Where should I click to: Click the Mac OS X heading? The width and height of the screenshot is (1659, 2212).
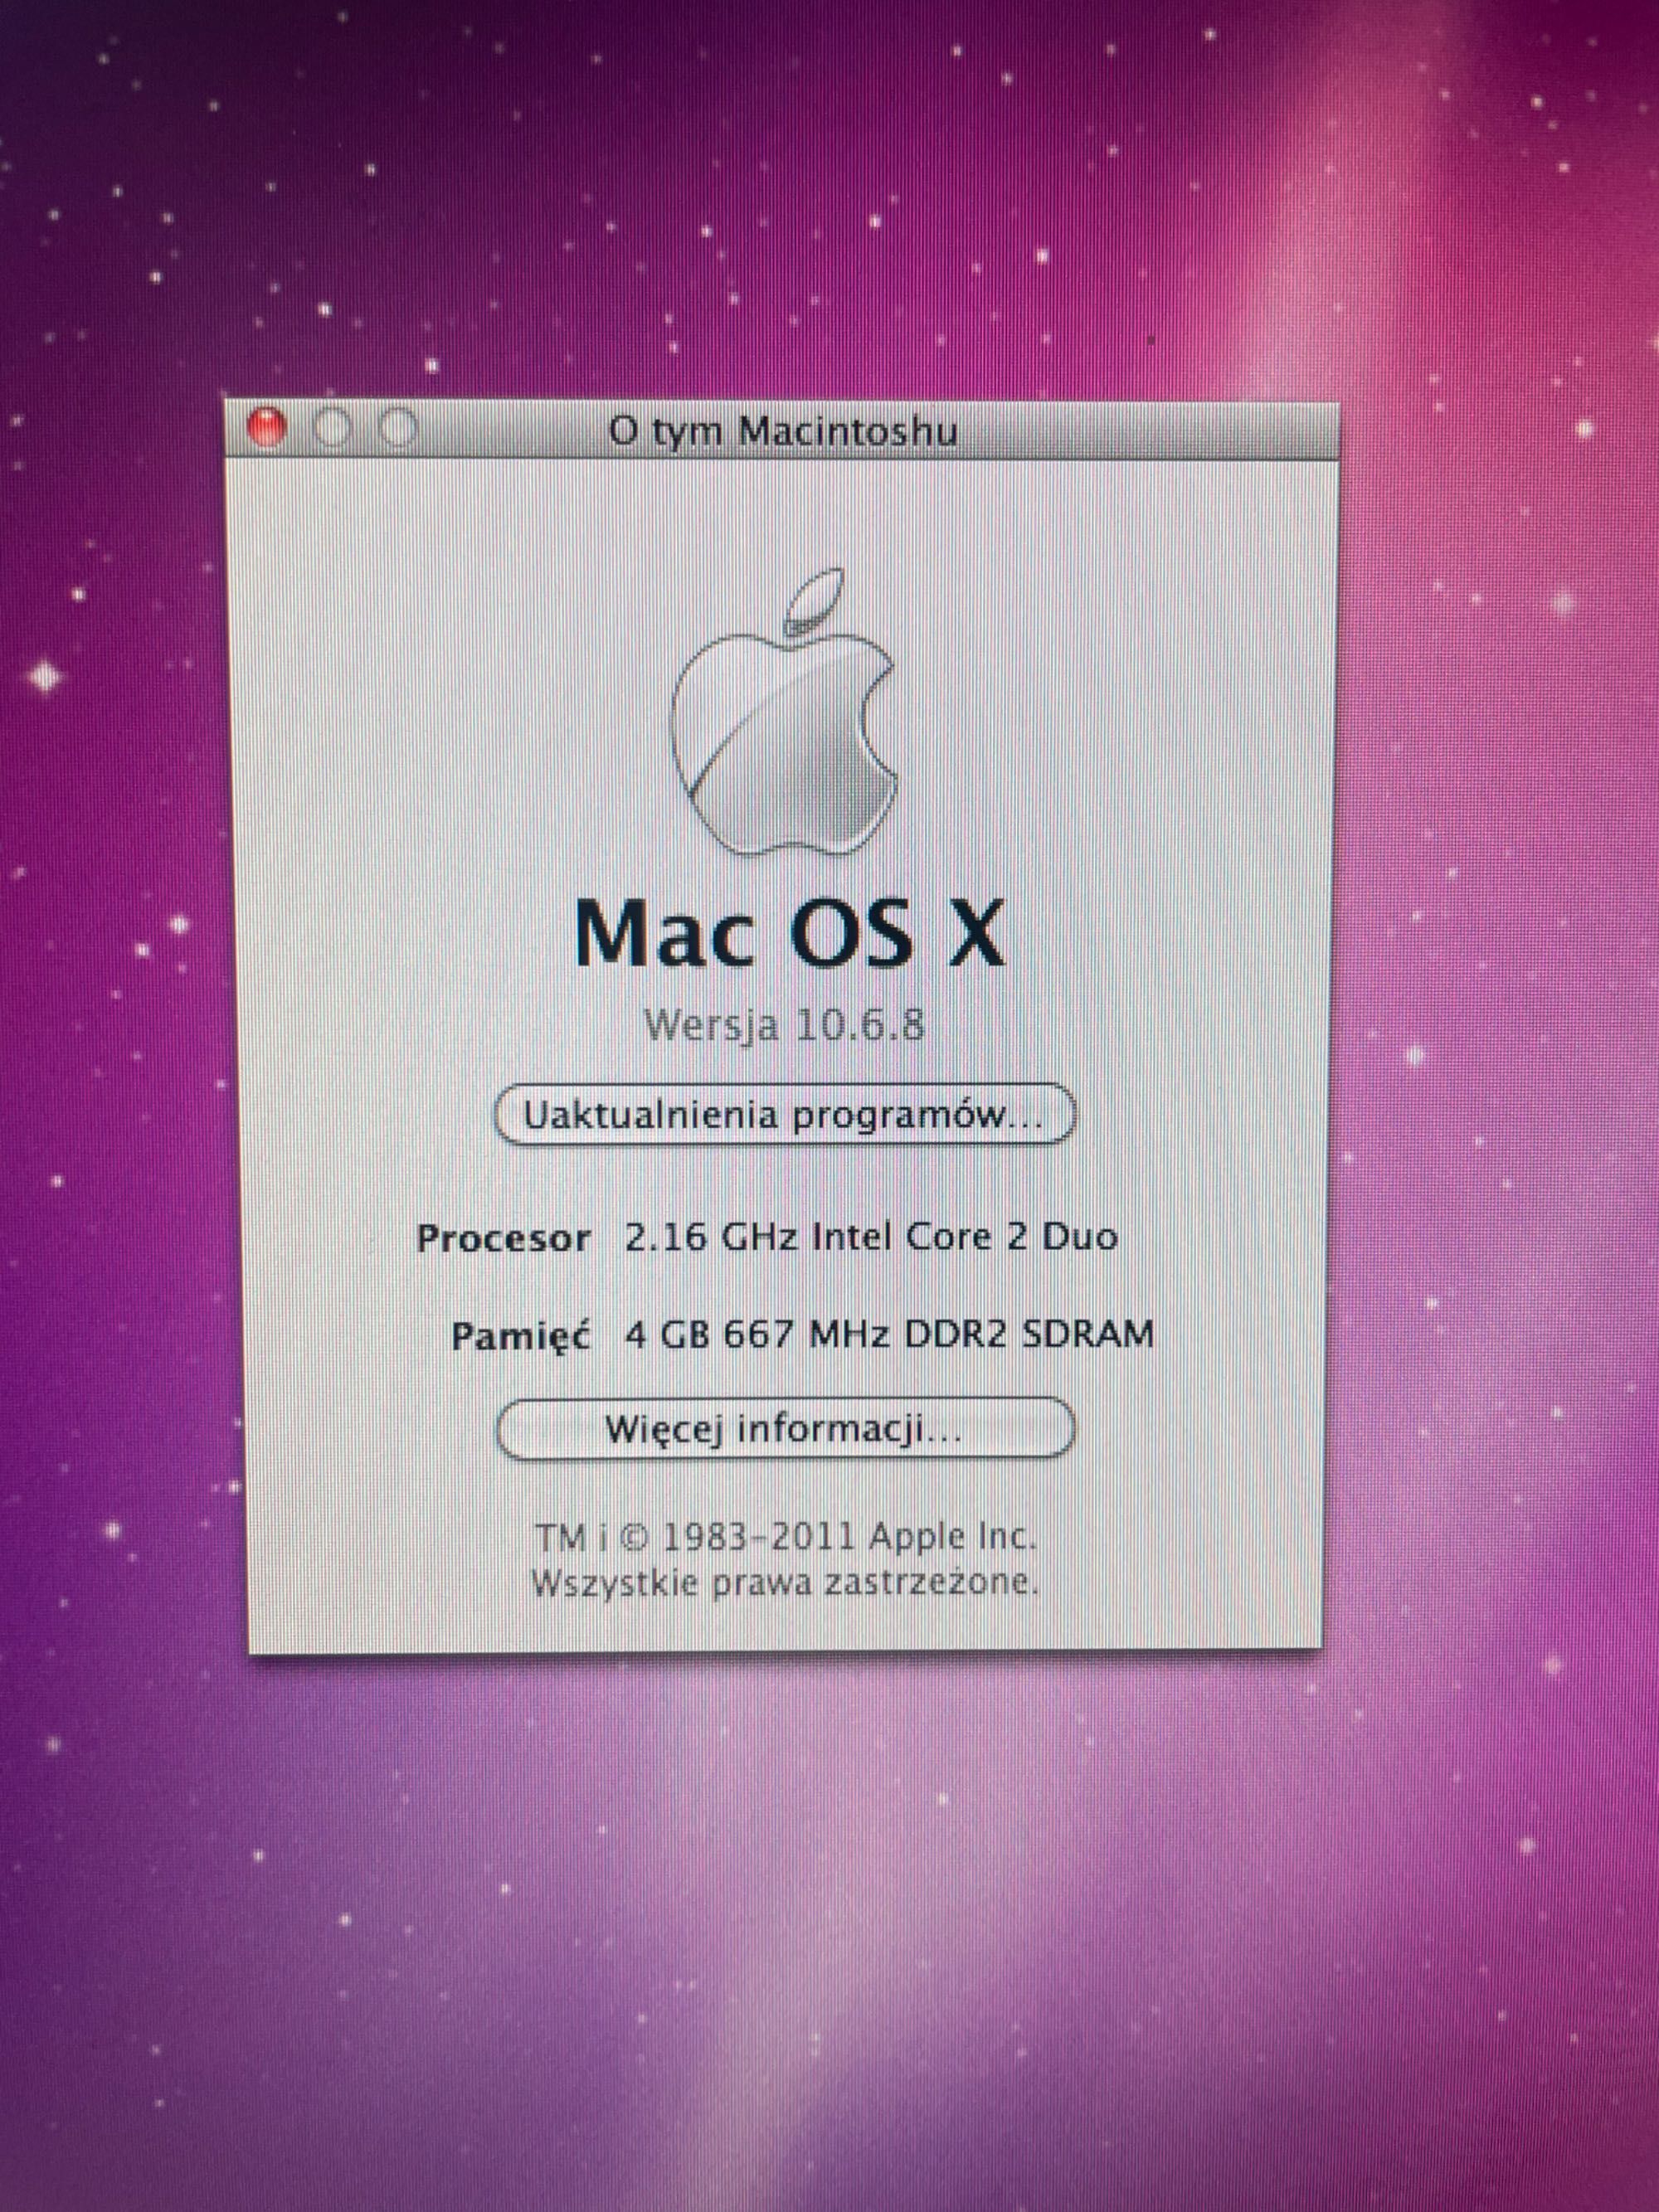click(x=789, y=932)
